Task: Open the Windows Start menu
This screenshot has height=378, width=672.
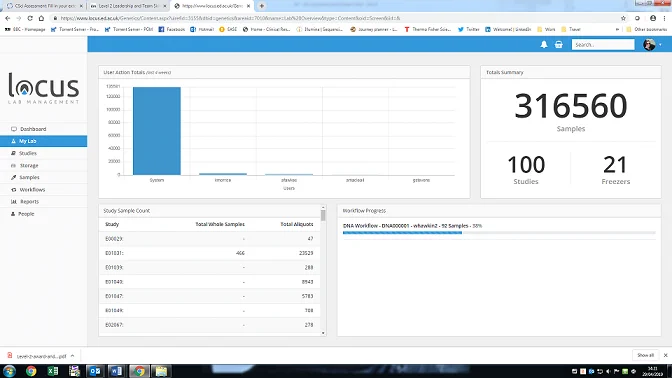Action: (x=9, y=371)
